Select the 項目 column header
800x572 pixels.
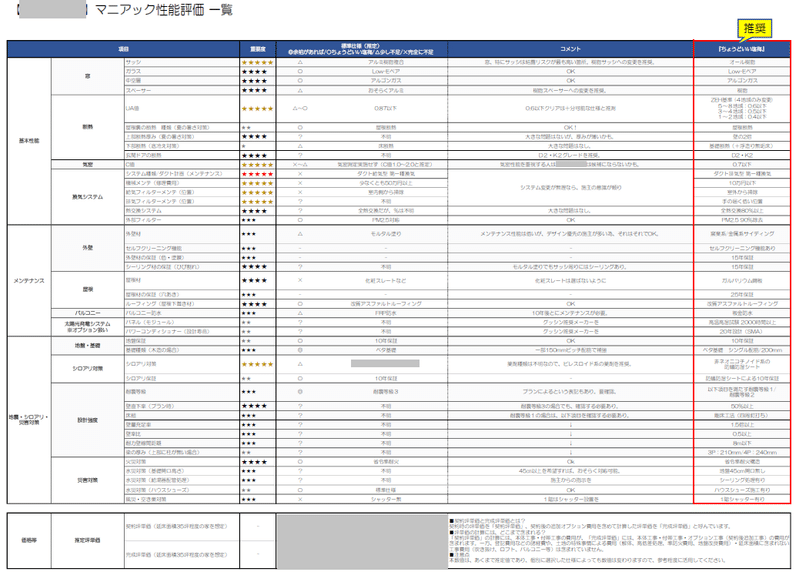coord(123,49)
